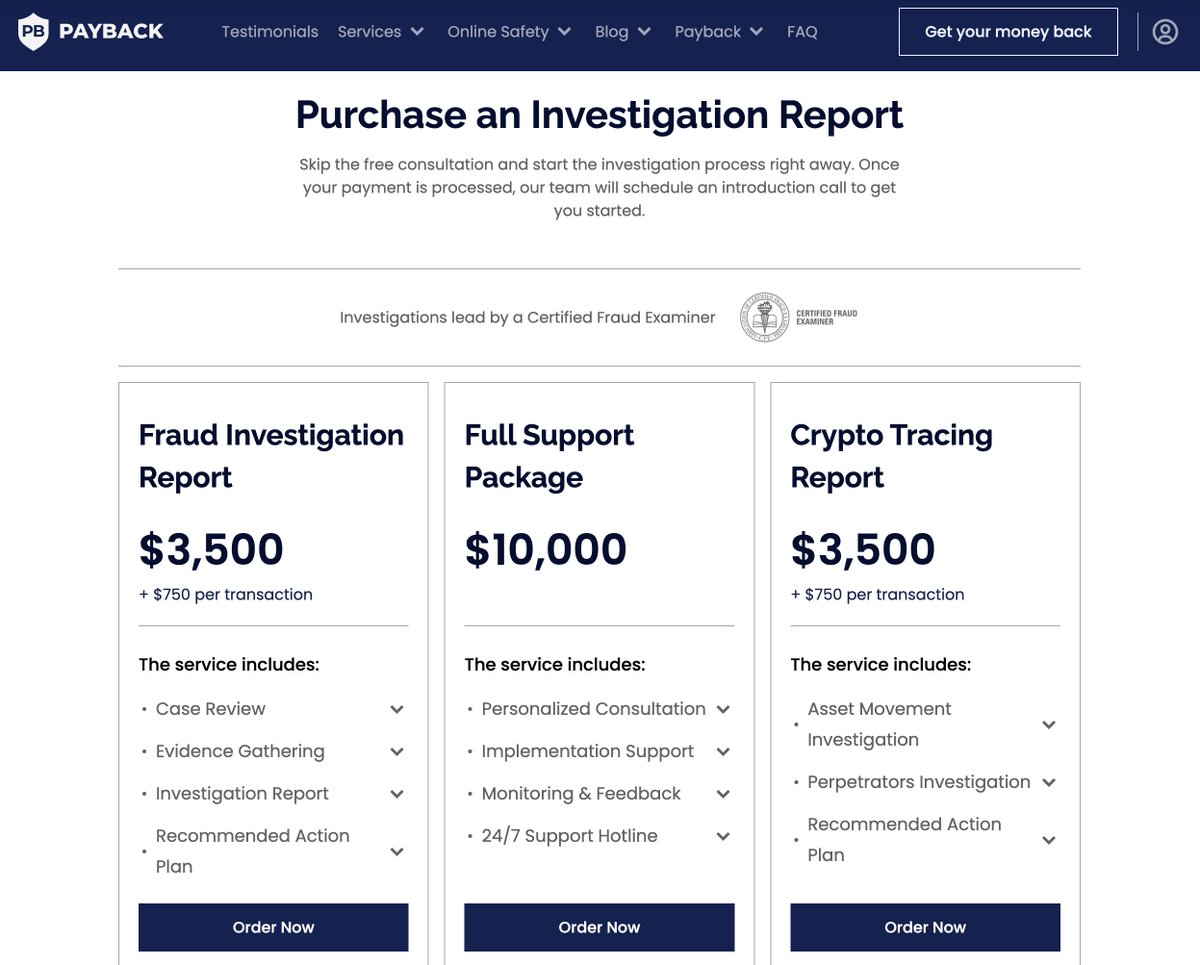Open the Blog dropdown menu
The height and width of the screenshot is (965, 1200).
tap(623, 32)
